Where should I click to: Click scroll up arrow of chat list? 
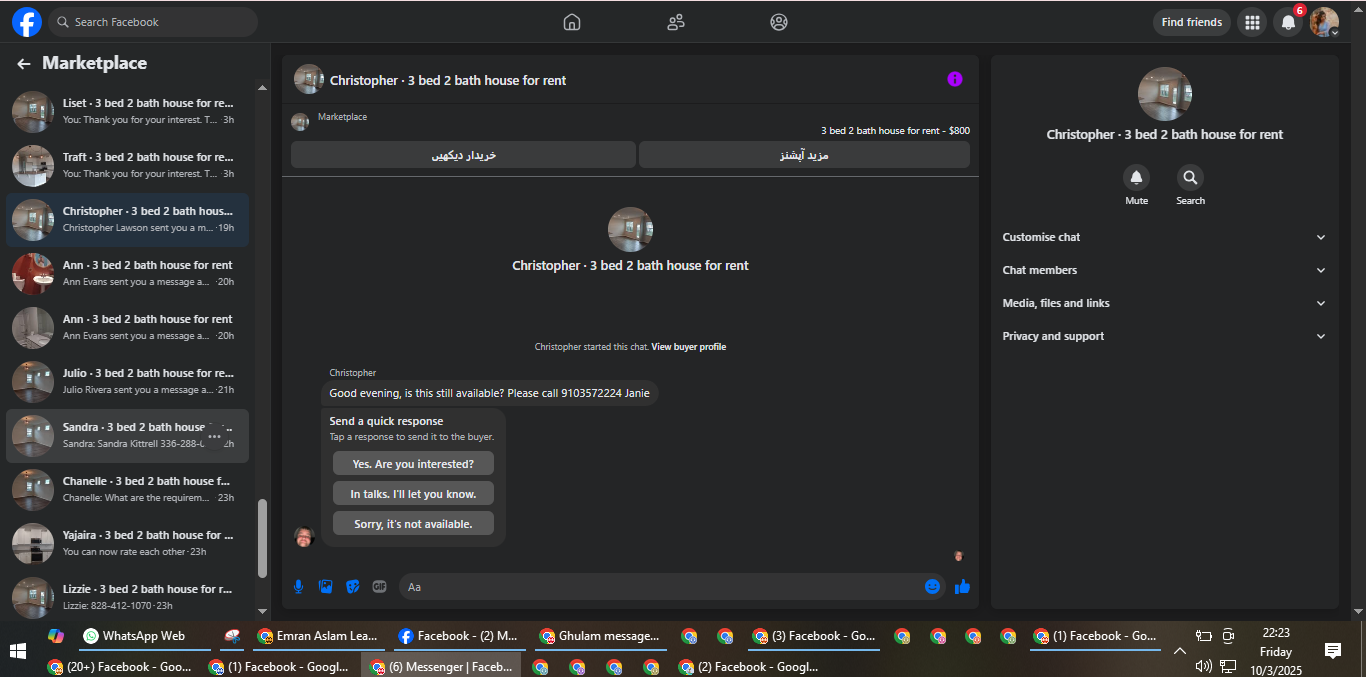(x=263, y=88)
